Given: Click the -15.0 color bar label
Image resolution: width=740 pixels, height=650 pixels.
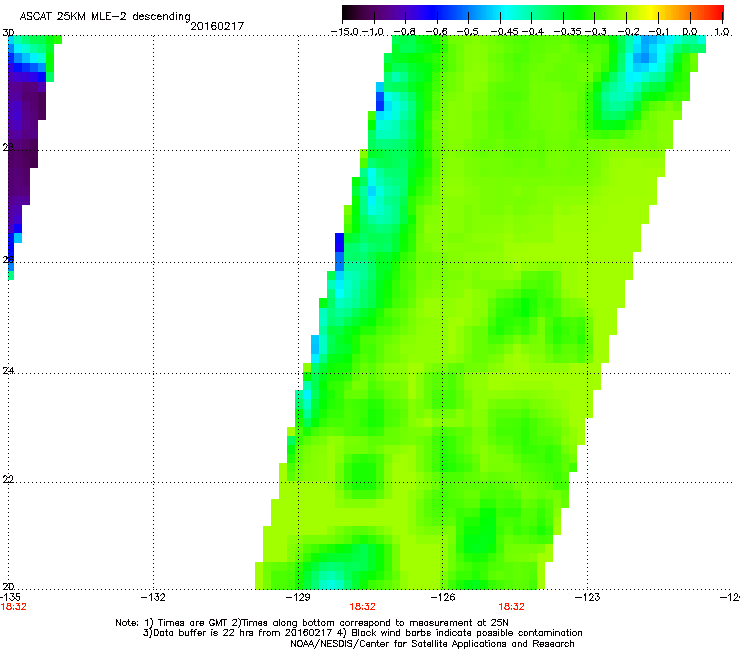Looking at the screenshot, I should coord(345,32).
